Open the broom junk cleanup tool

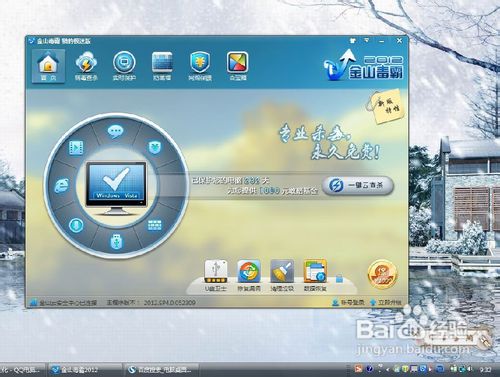click(282, 276)
